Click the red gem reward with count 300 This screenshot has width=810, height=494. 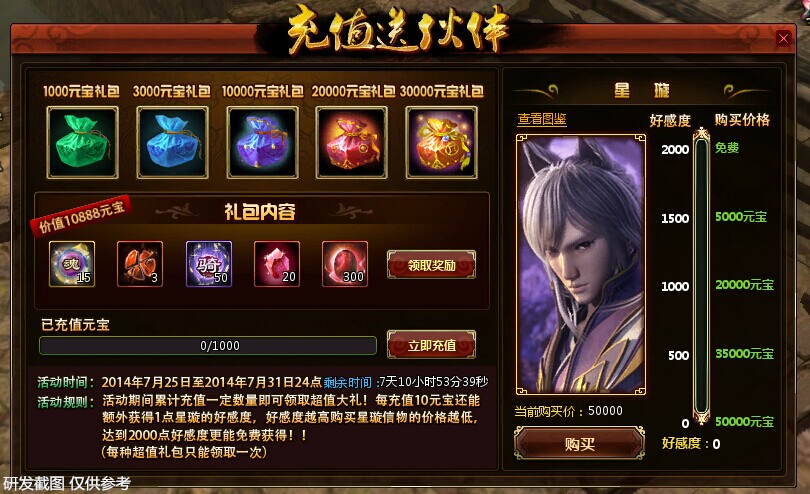click(x=345, y=264)
